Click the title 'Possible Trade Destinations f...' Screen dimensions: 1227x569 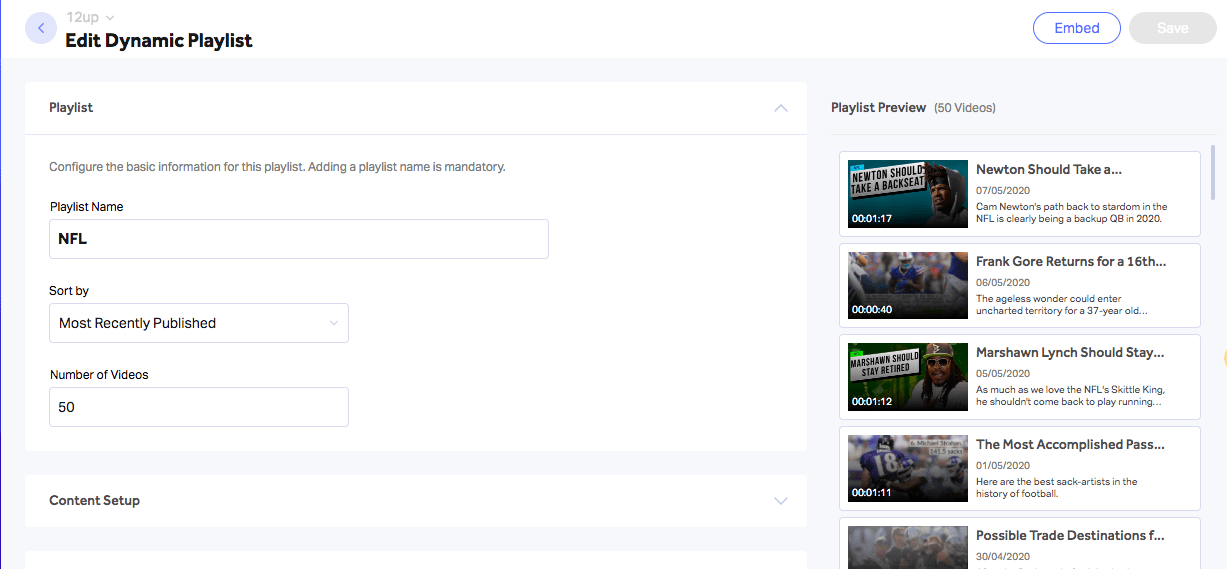[x=1070, y=535]
